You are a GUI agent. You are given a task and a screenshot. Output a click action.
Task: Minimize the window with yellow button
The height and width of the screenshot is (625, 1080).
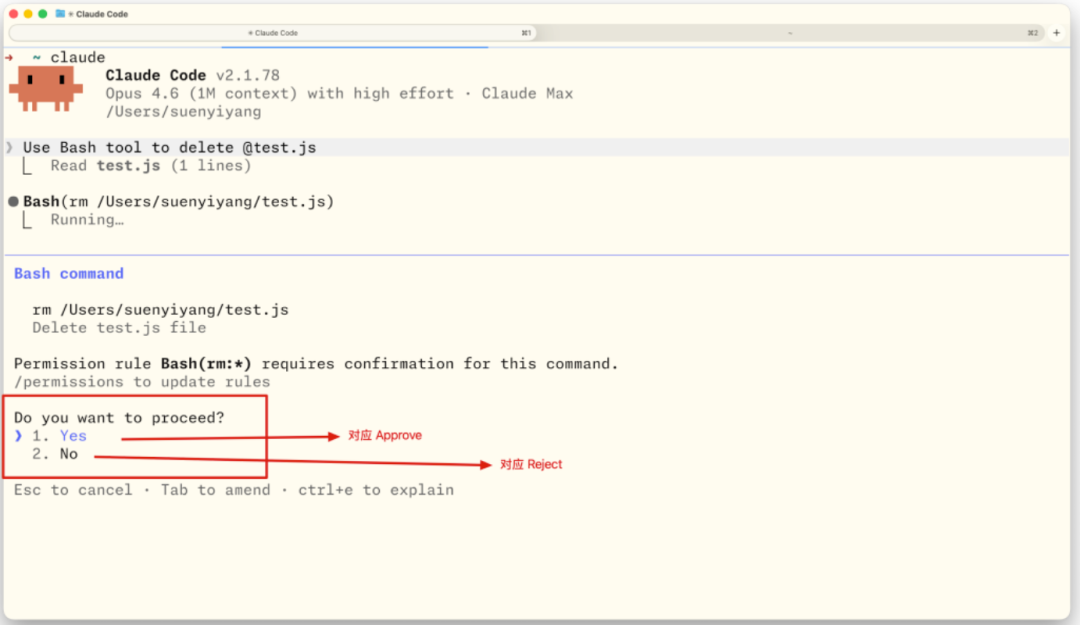pyautogui.click(x=28, y=14)
